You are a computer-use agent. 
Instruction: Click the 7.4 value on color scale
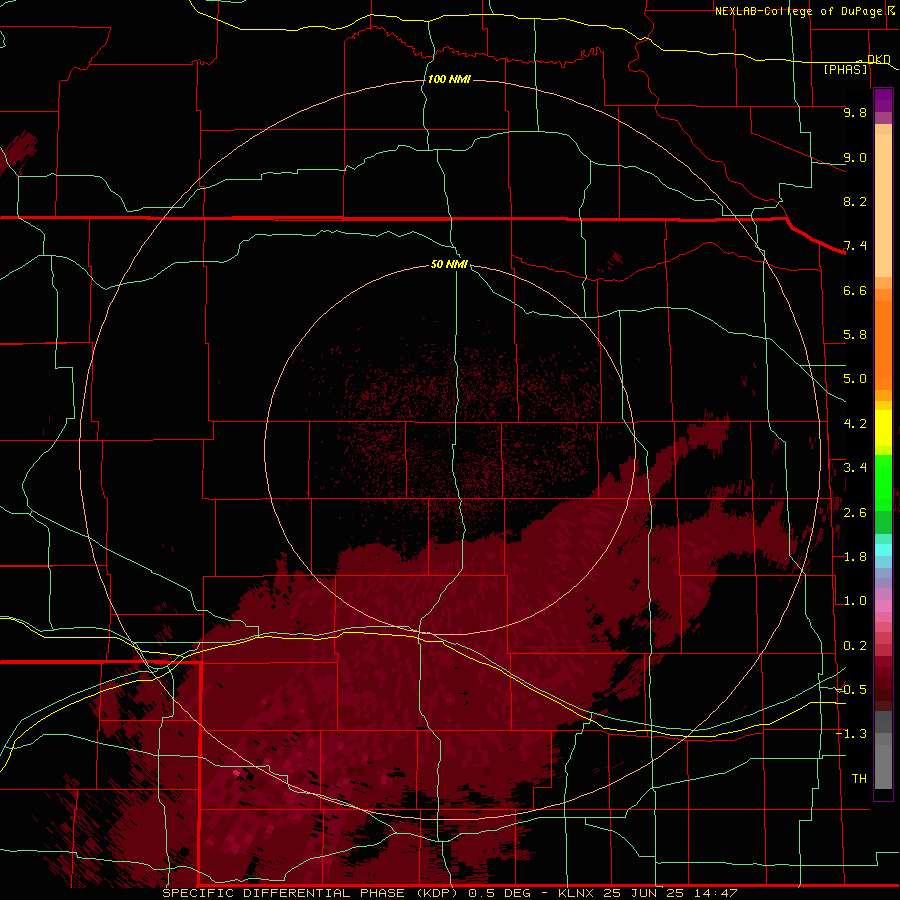pyautogui.click(x=855, y=246)
